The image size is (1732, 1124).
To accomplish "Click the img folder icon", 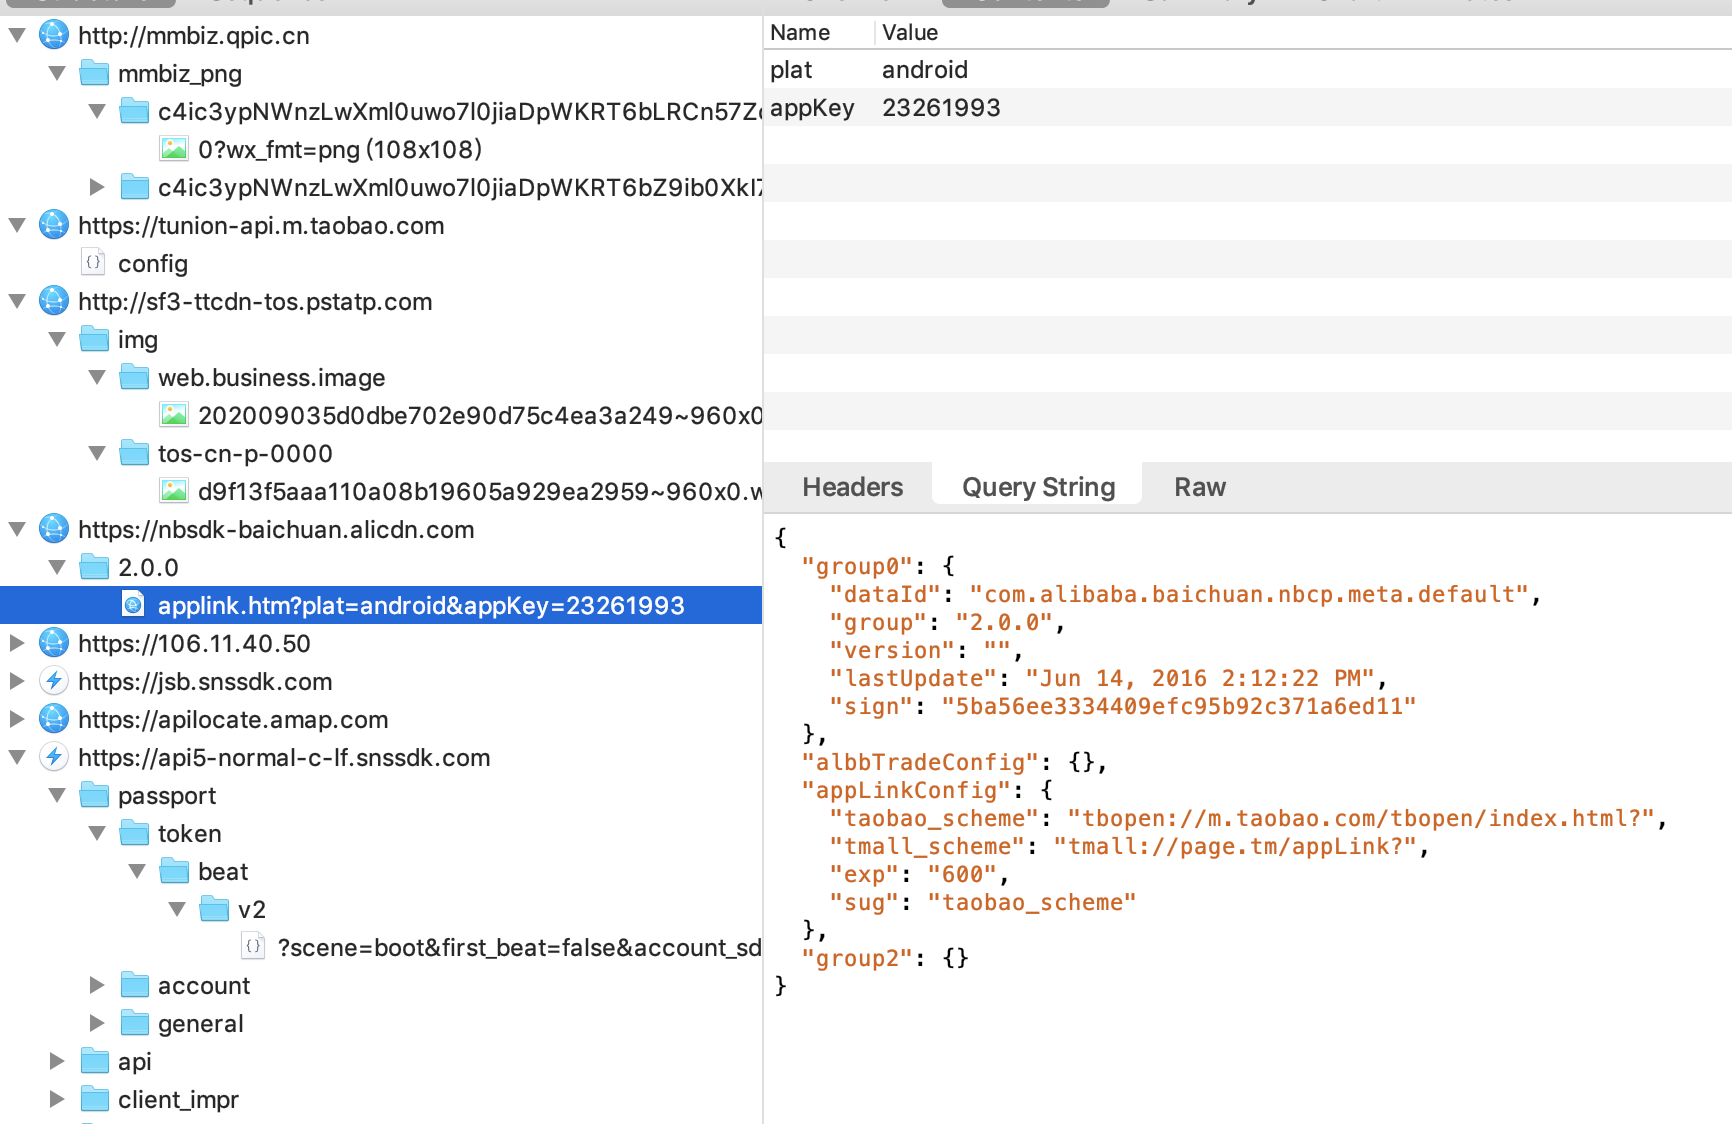I will pos(94,339).
